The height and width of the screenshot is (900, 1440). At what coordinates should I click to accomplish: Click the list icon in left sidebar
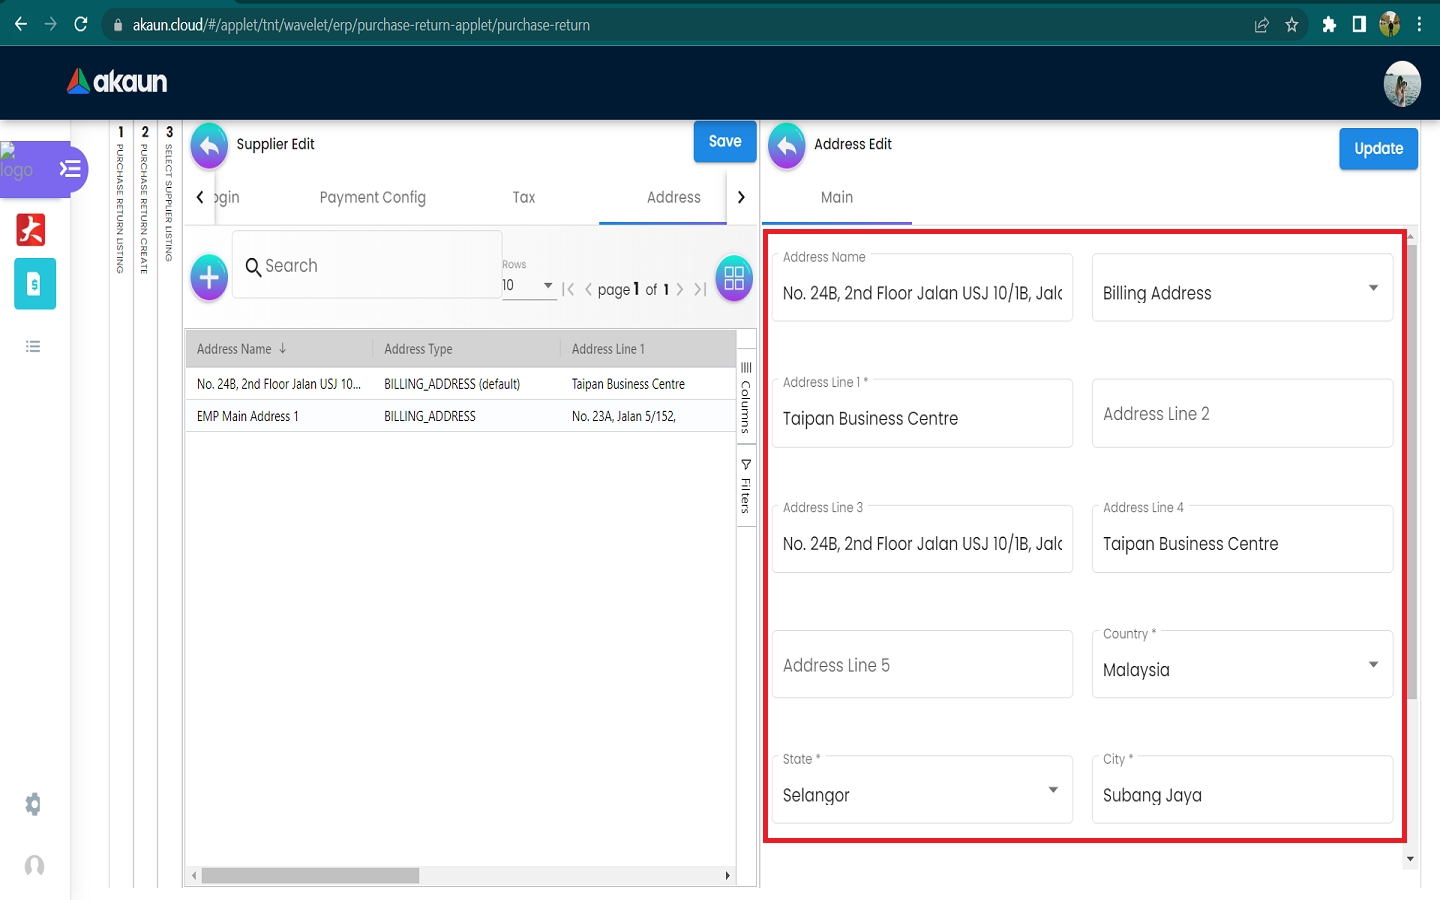pyautogui.click(x=33, y=347)
